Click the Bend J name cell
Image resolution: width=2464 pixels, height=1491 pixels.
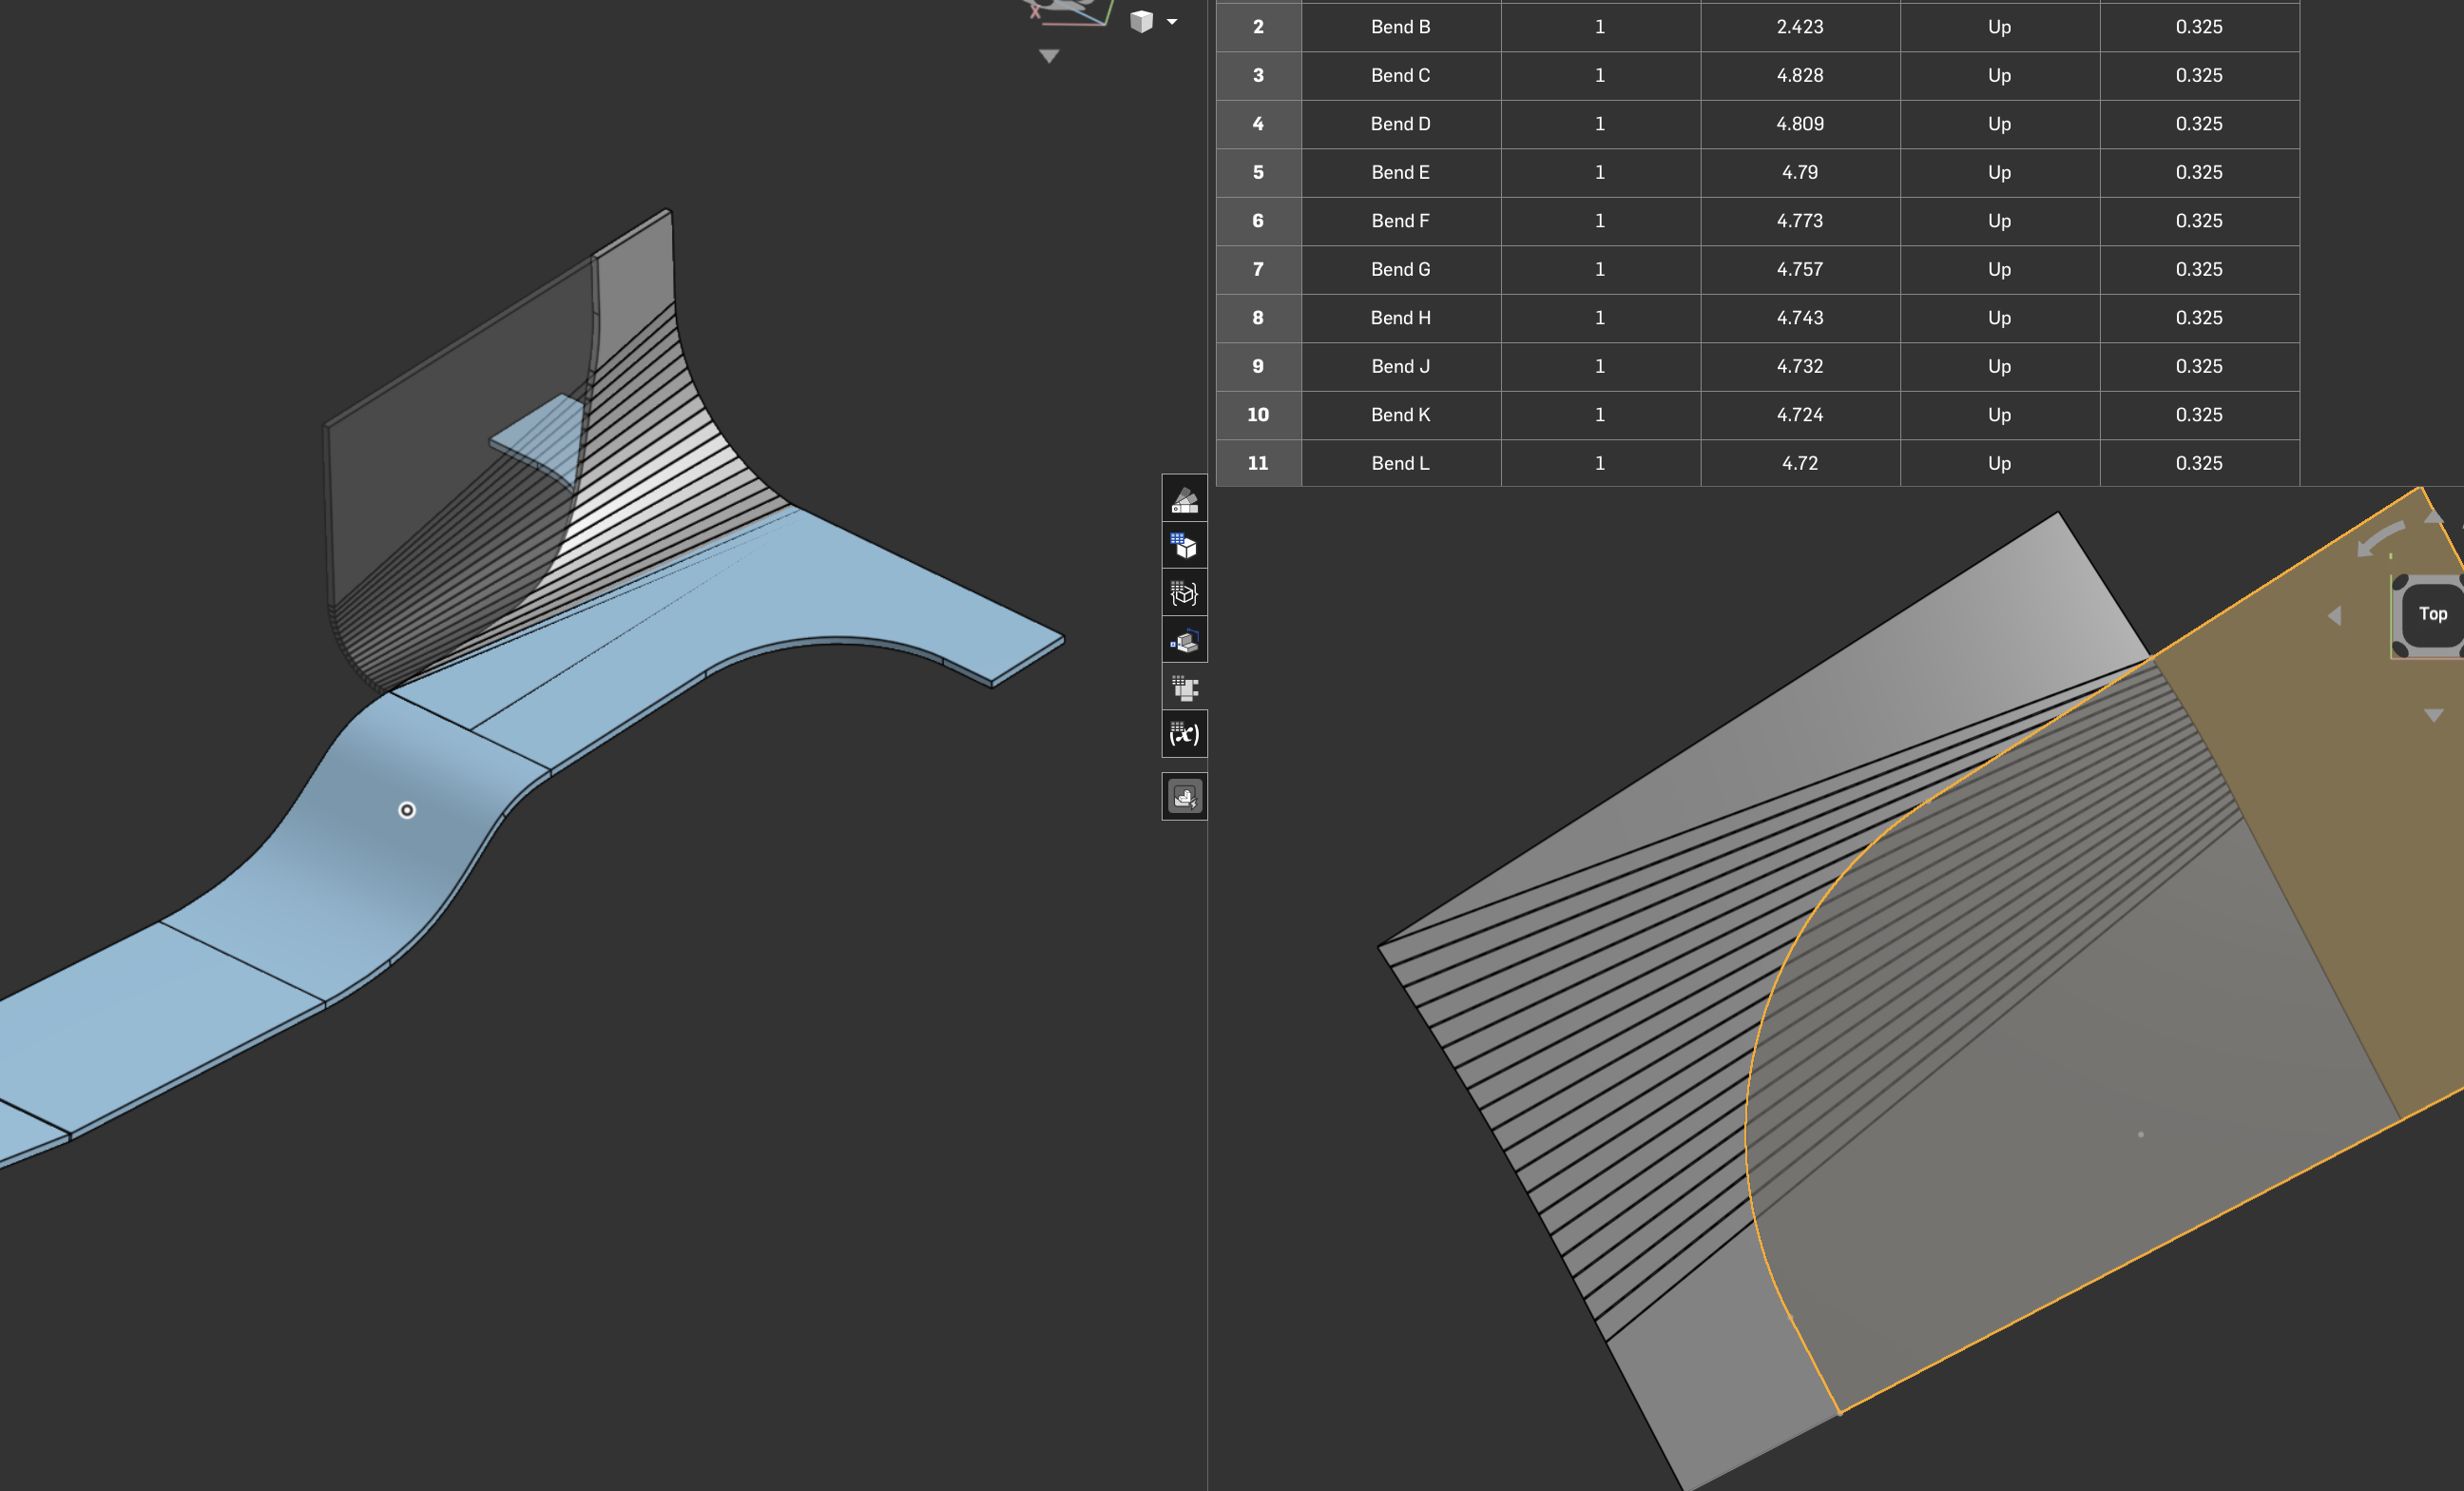point(1400,366)
